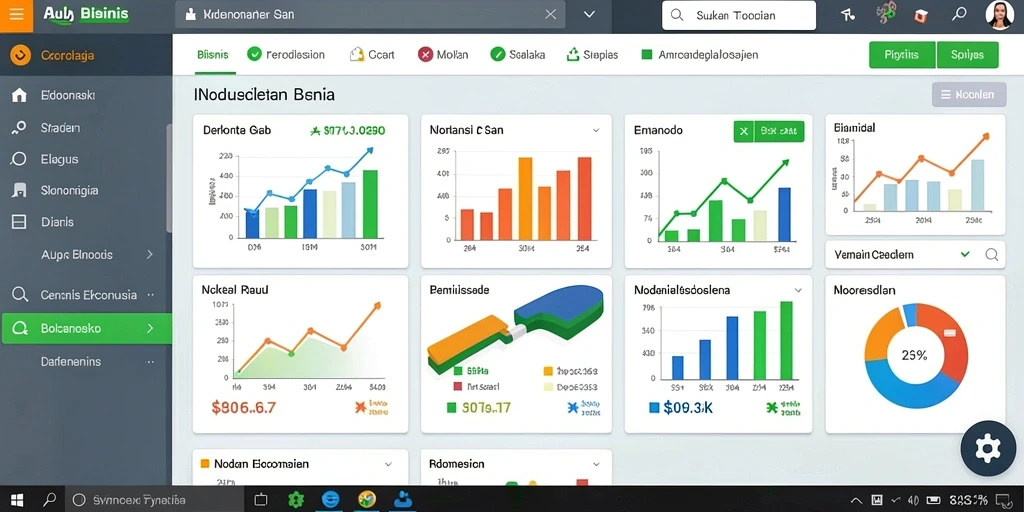The height and width of the screenshot is (512, 1024).
Task: Expand the Aupa Elnoods sidebar chevron
Action: (x=150, y=255)
